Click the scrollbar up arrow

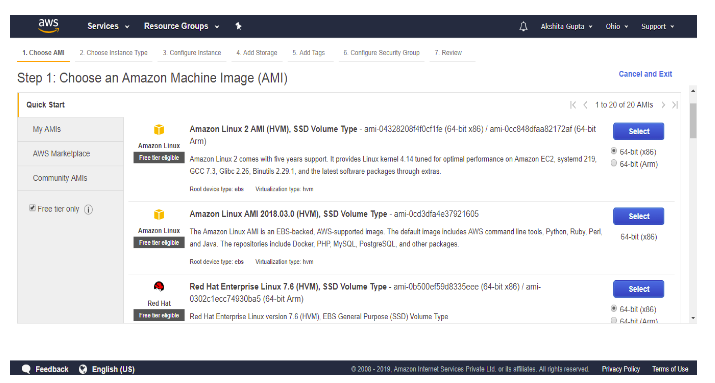click(x=693, y=91)
